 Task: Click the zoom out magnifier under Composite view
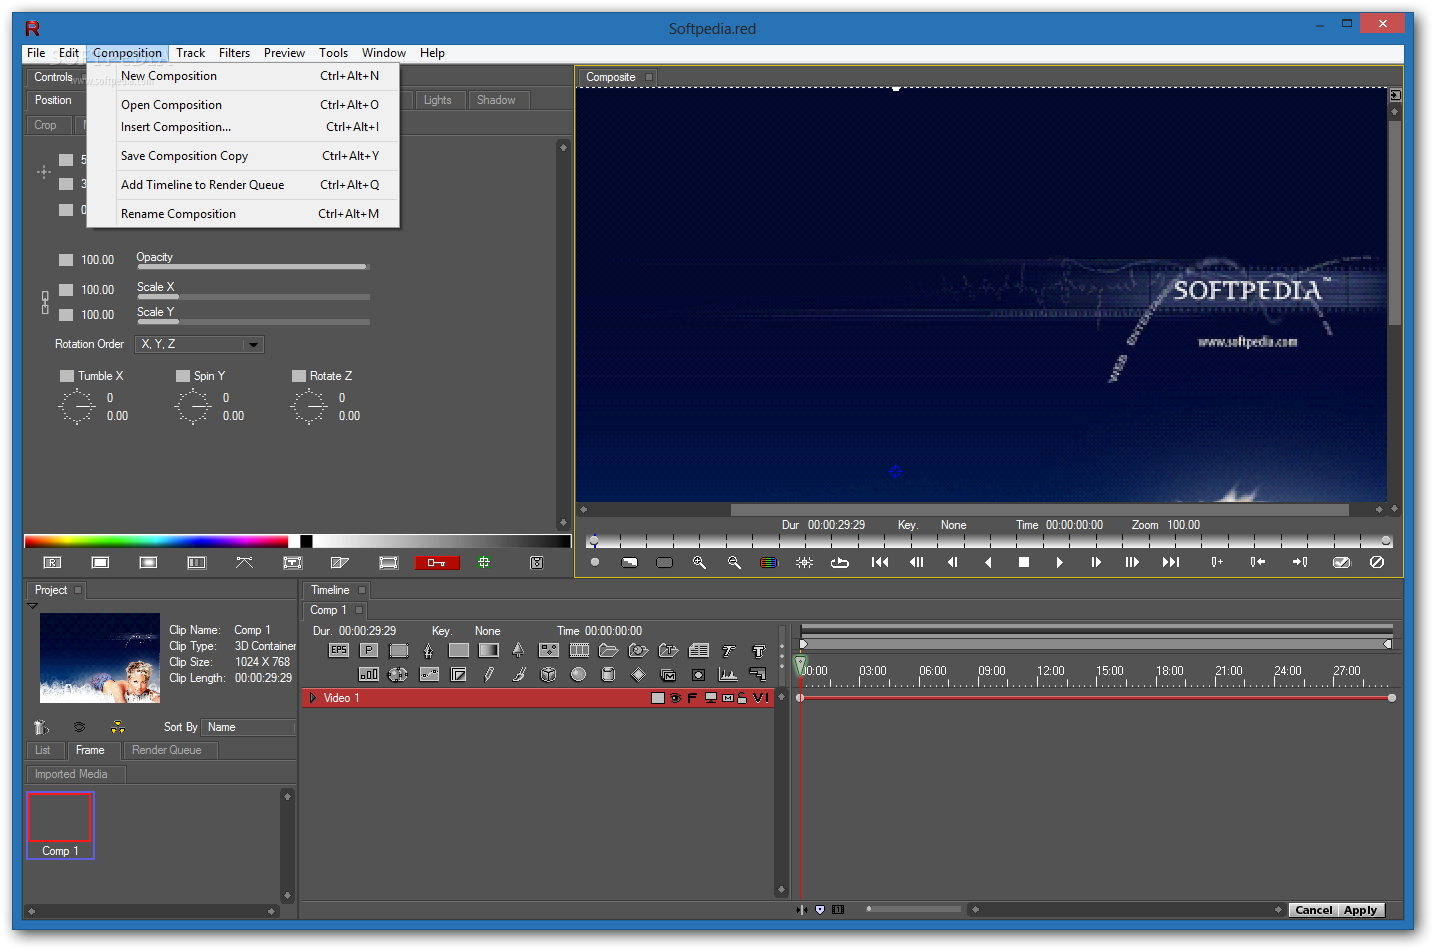coord(734,563)
